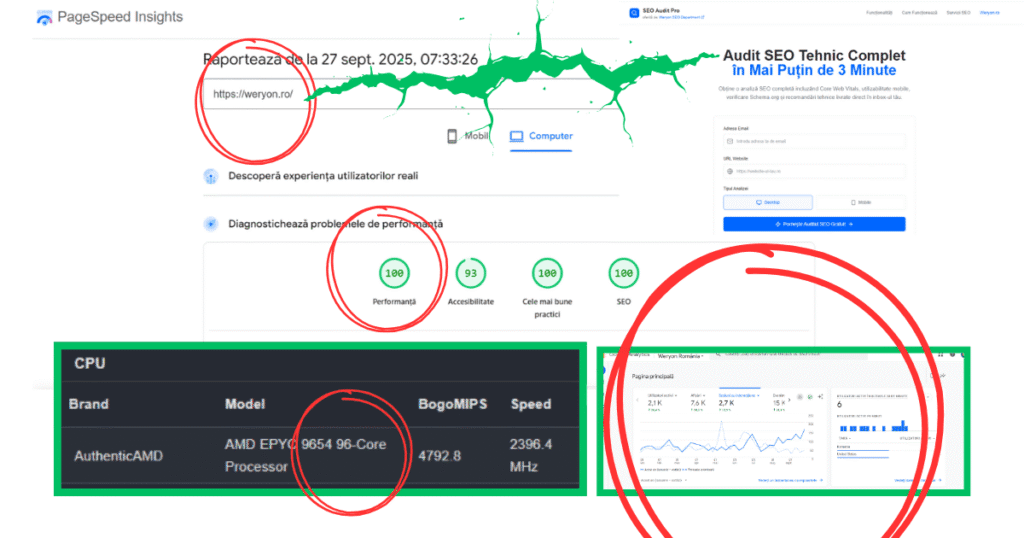1024x538 pixels.
Task: Open the Servicii SEO menu item
Action: [958, 13]
